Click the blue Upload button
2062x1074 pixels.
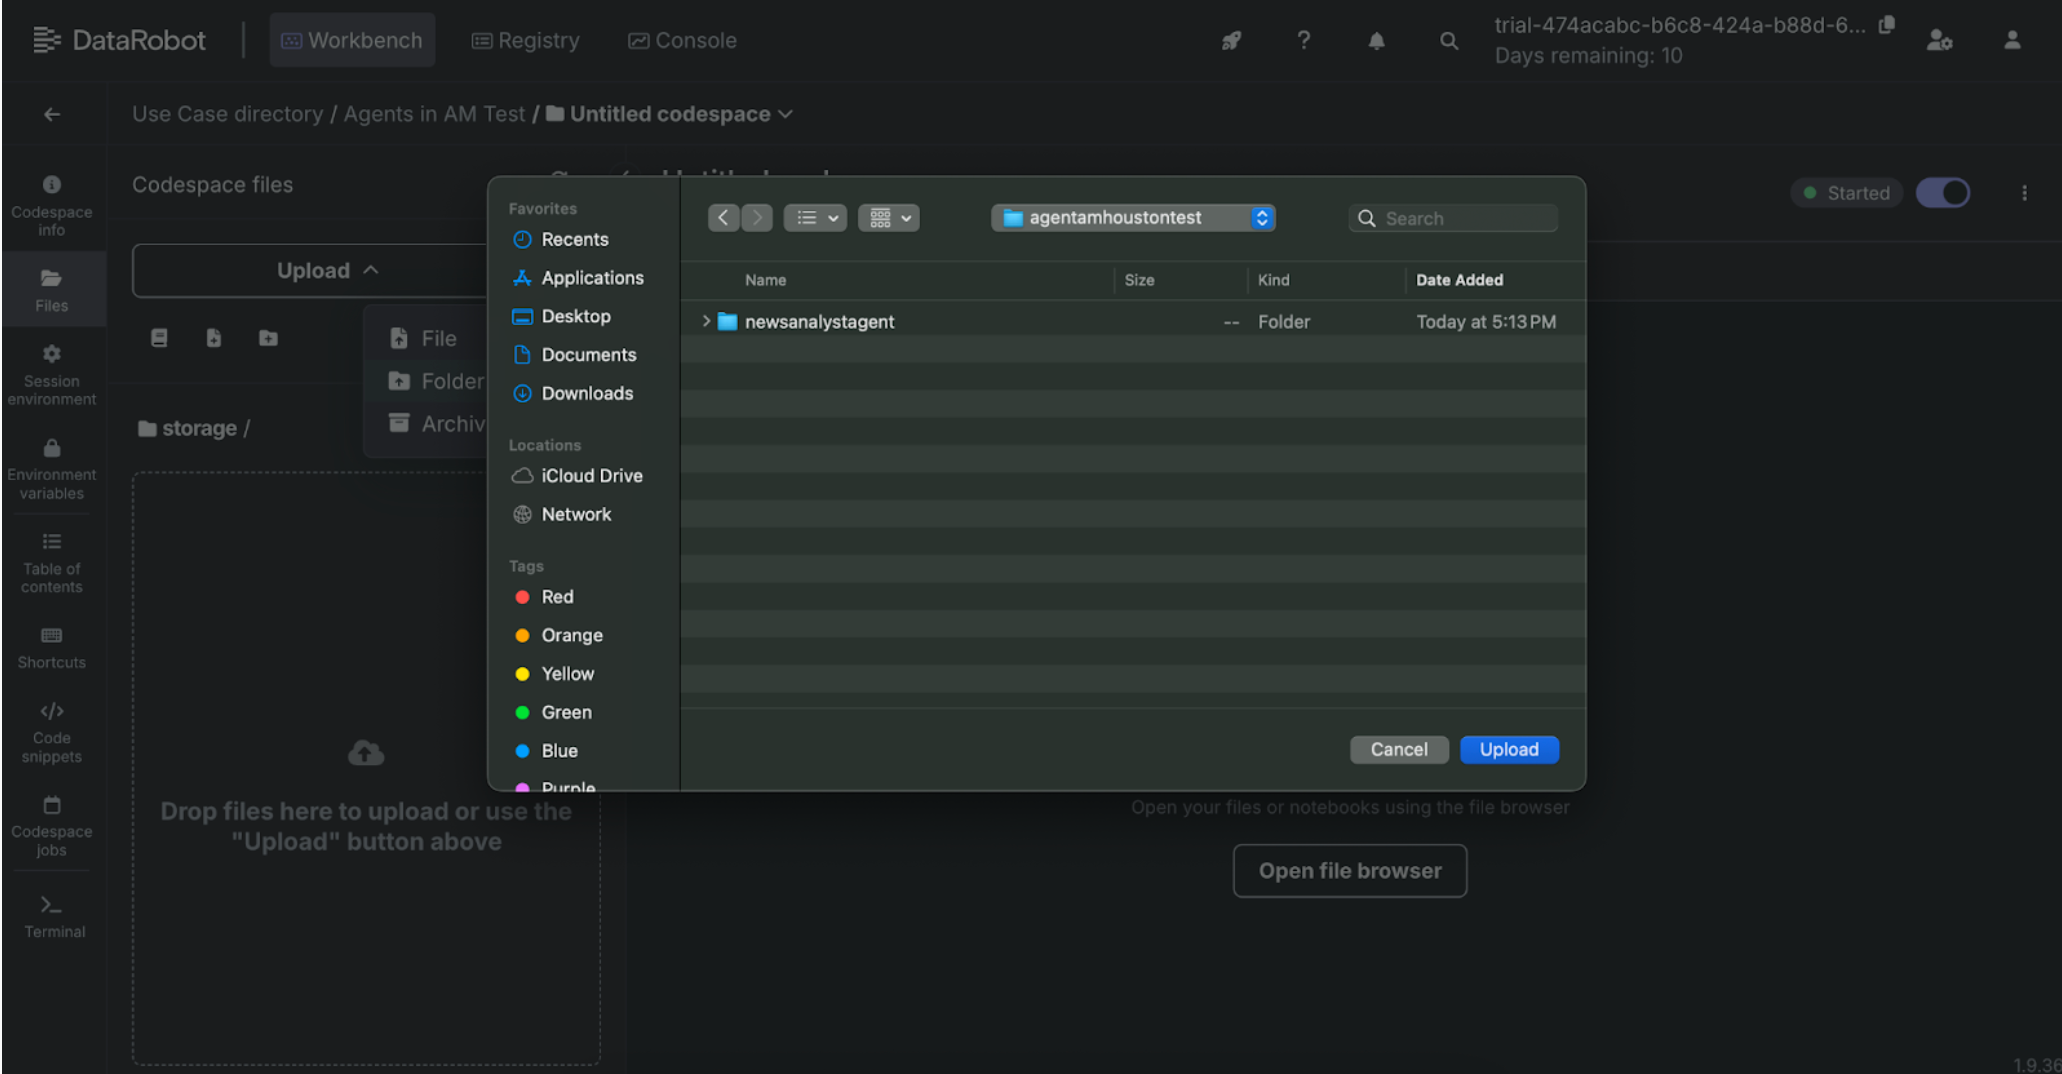[1508, 749]
